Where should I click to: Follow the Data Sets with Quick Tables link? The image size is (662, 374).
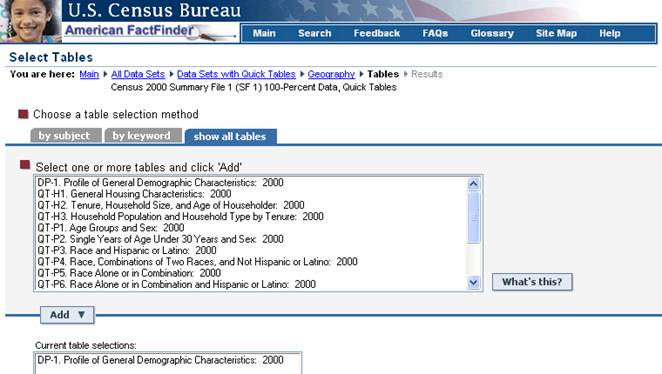pyautogui.click(x=236, y=74)
